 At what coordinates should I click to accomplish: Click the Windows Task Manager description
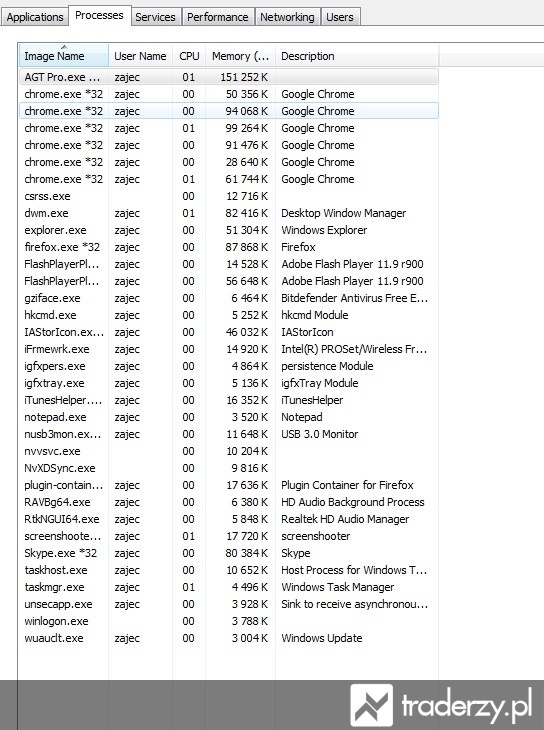pos(337,587)
